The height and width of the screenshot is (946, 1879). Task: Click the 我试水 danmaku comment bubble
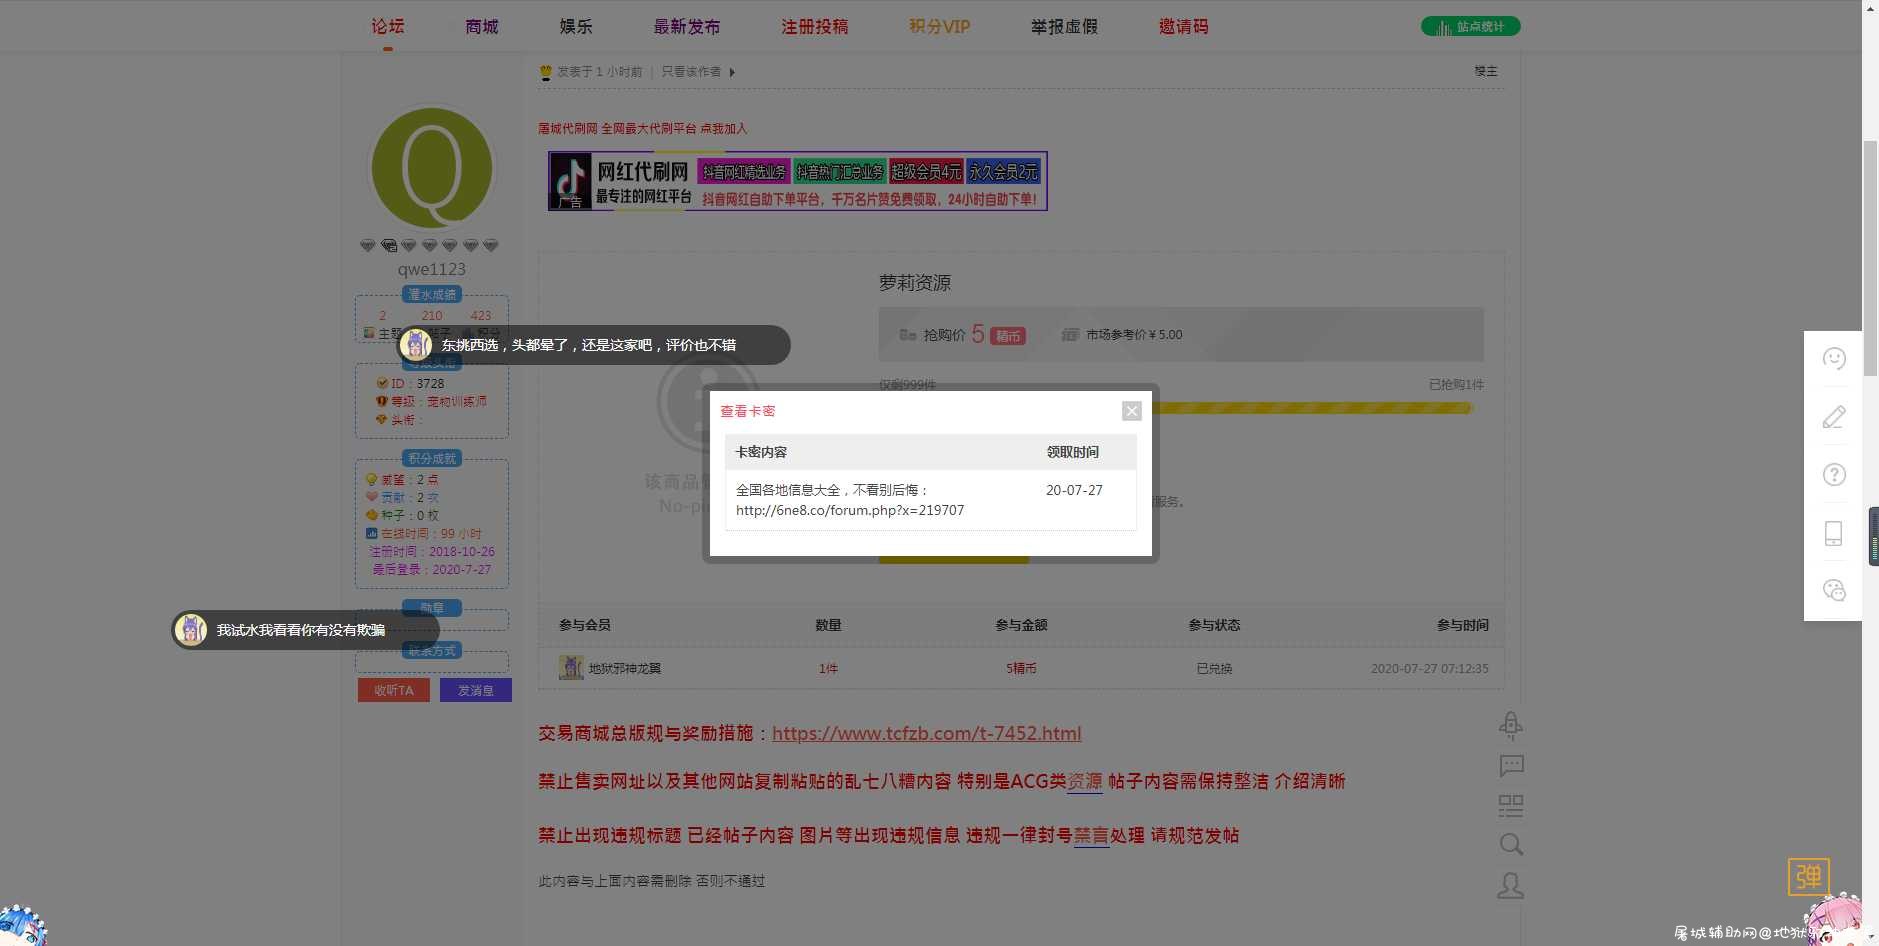(x=305, y=630)
